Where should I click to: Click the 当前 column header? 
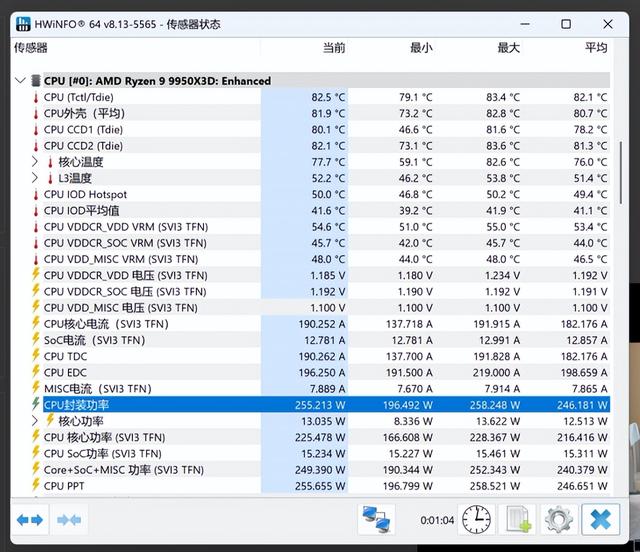[334, 48]
